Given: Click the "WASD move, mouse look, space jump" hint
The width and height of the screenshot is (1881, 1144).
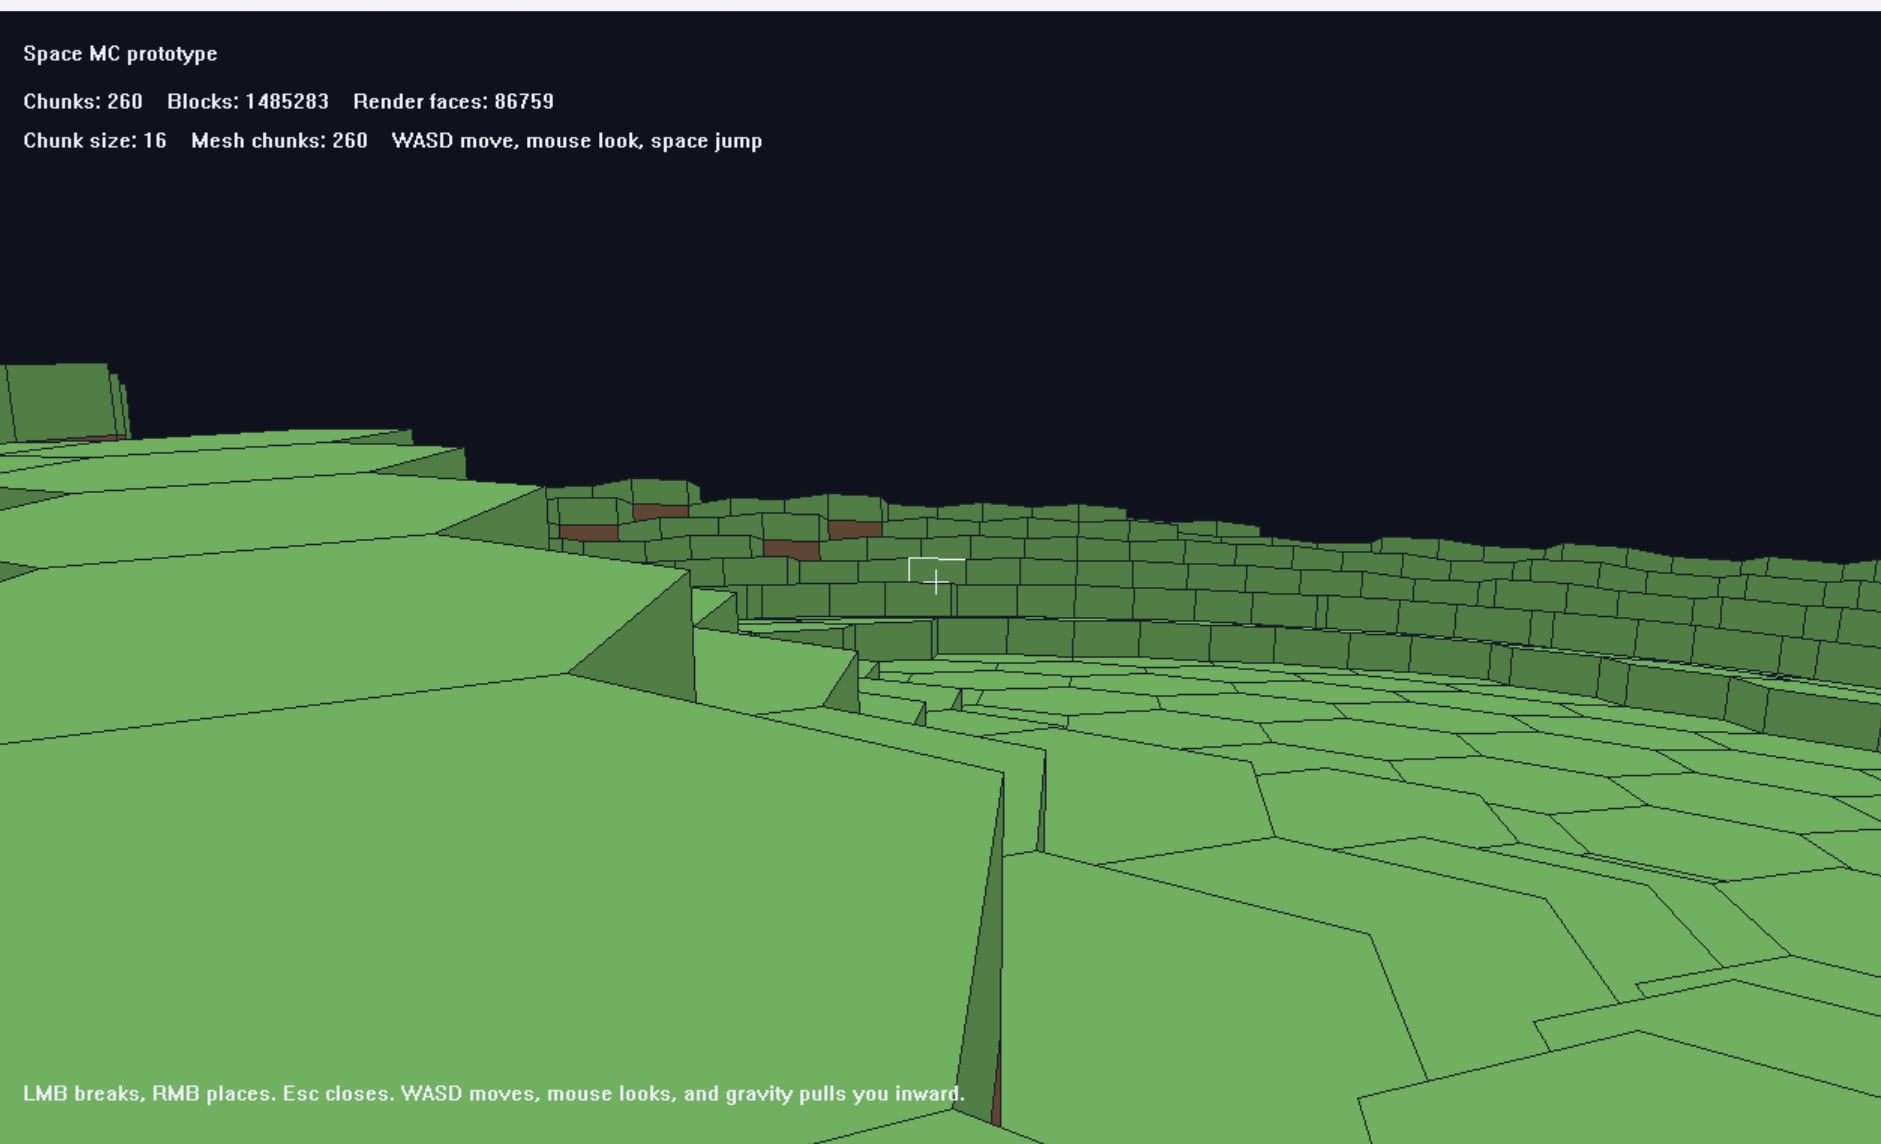Looking at the screenshot, I should tap(576, 141).
